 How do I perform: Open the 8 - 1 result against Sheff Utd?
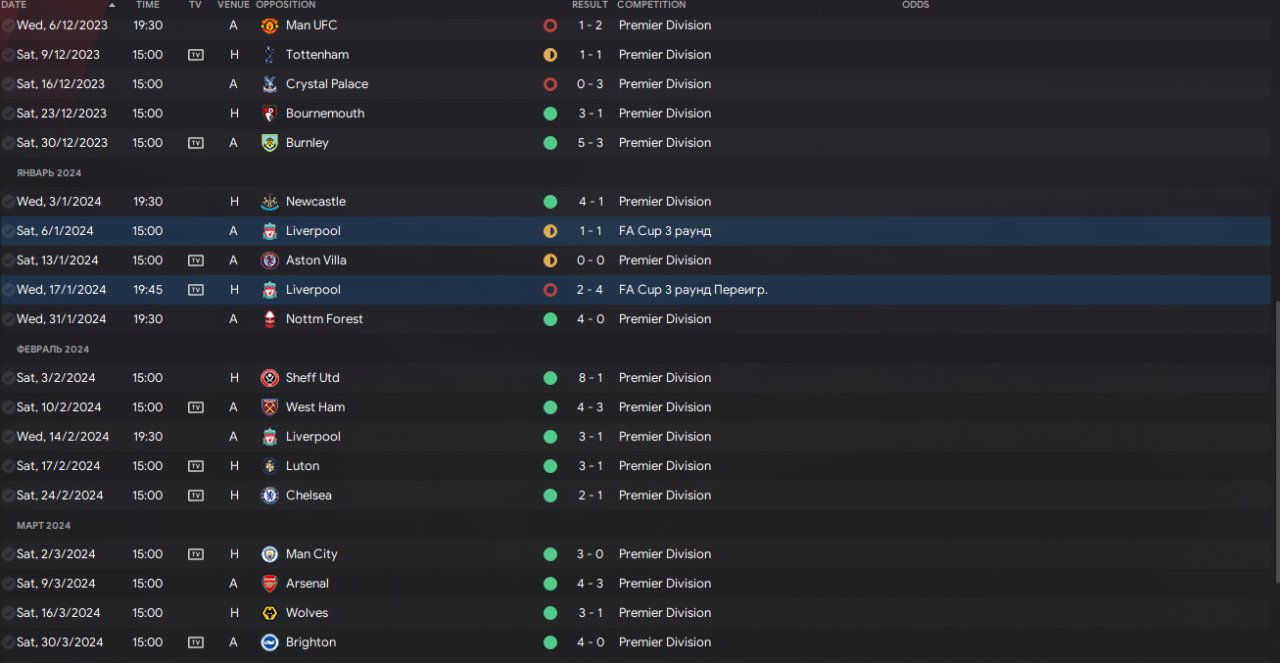click(x=589, y=378)
